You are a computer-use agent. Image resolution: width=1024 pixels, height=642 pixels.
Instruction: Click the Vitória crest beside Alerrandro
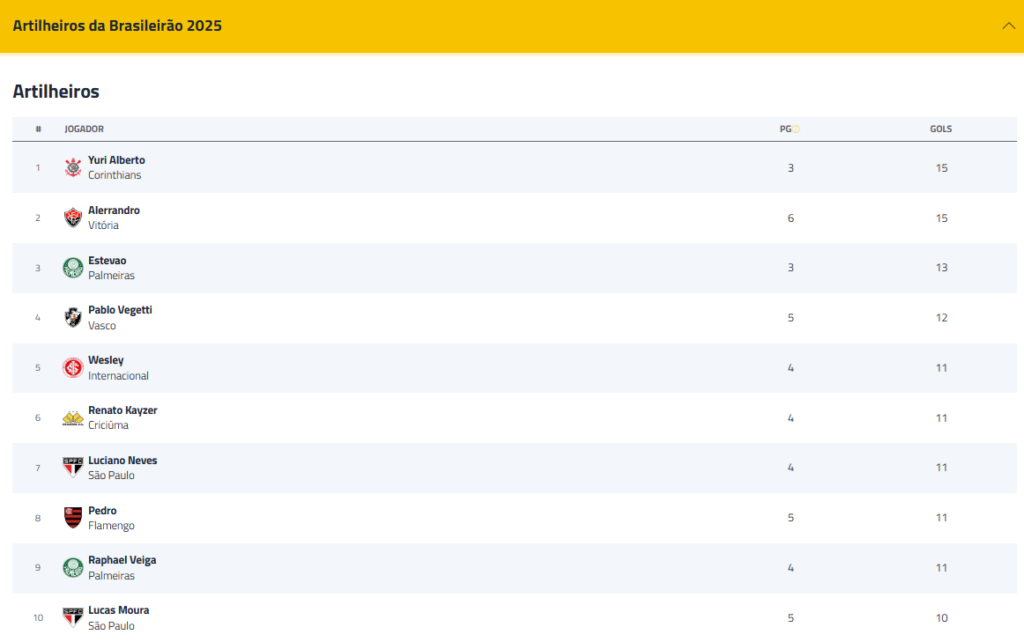coord(72,217)
